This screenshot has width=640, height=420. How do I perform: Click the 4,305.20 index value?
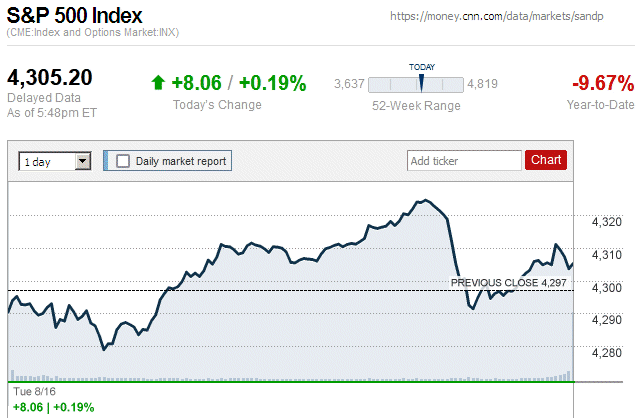tap(50, 78)
